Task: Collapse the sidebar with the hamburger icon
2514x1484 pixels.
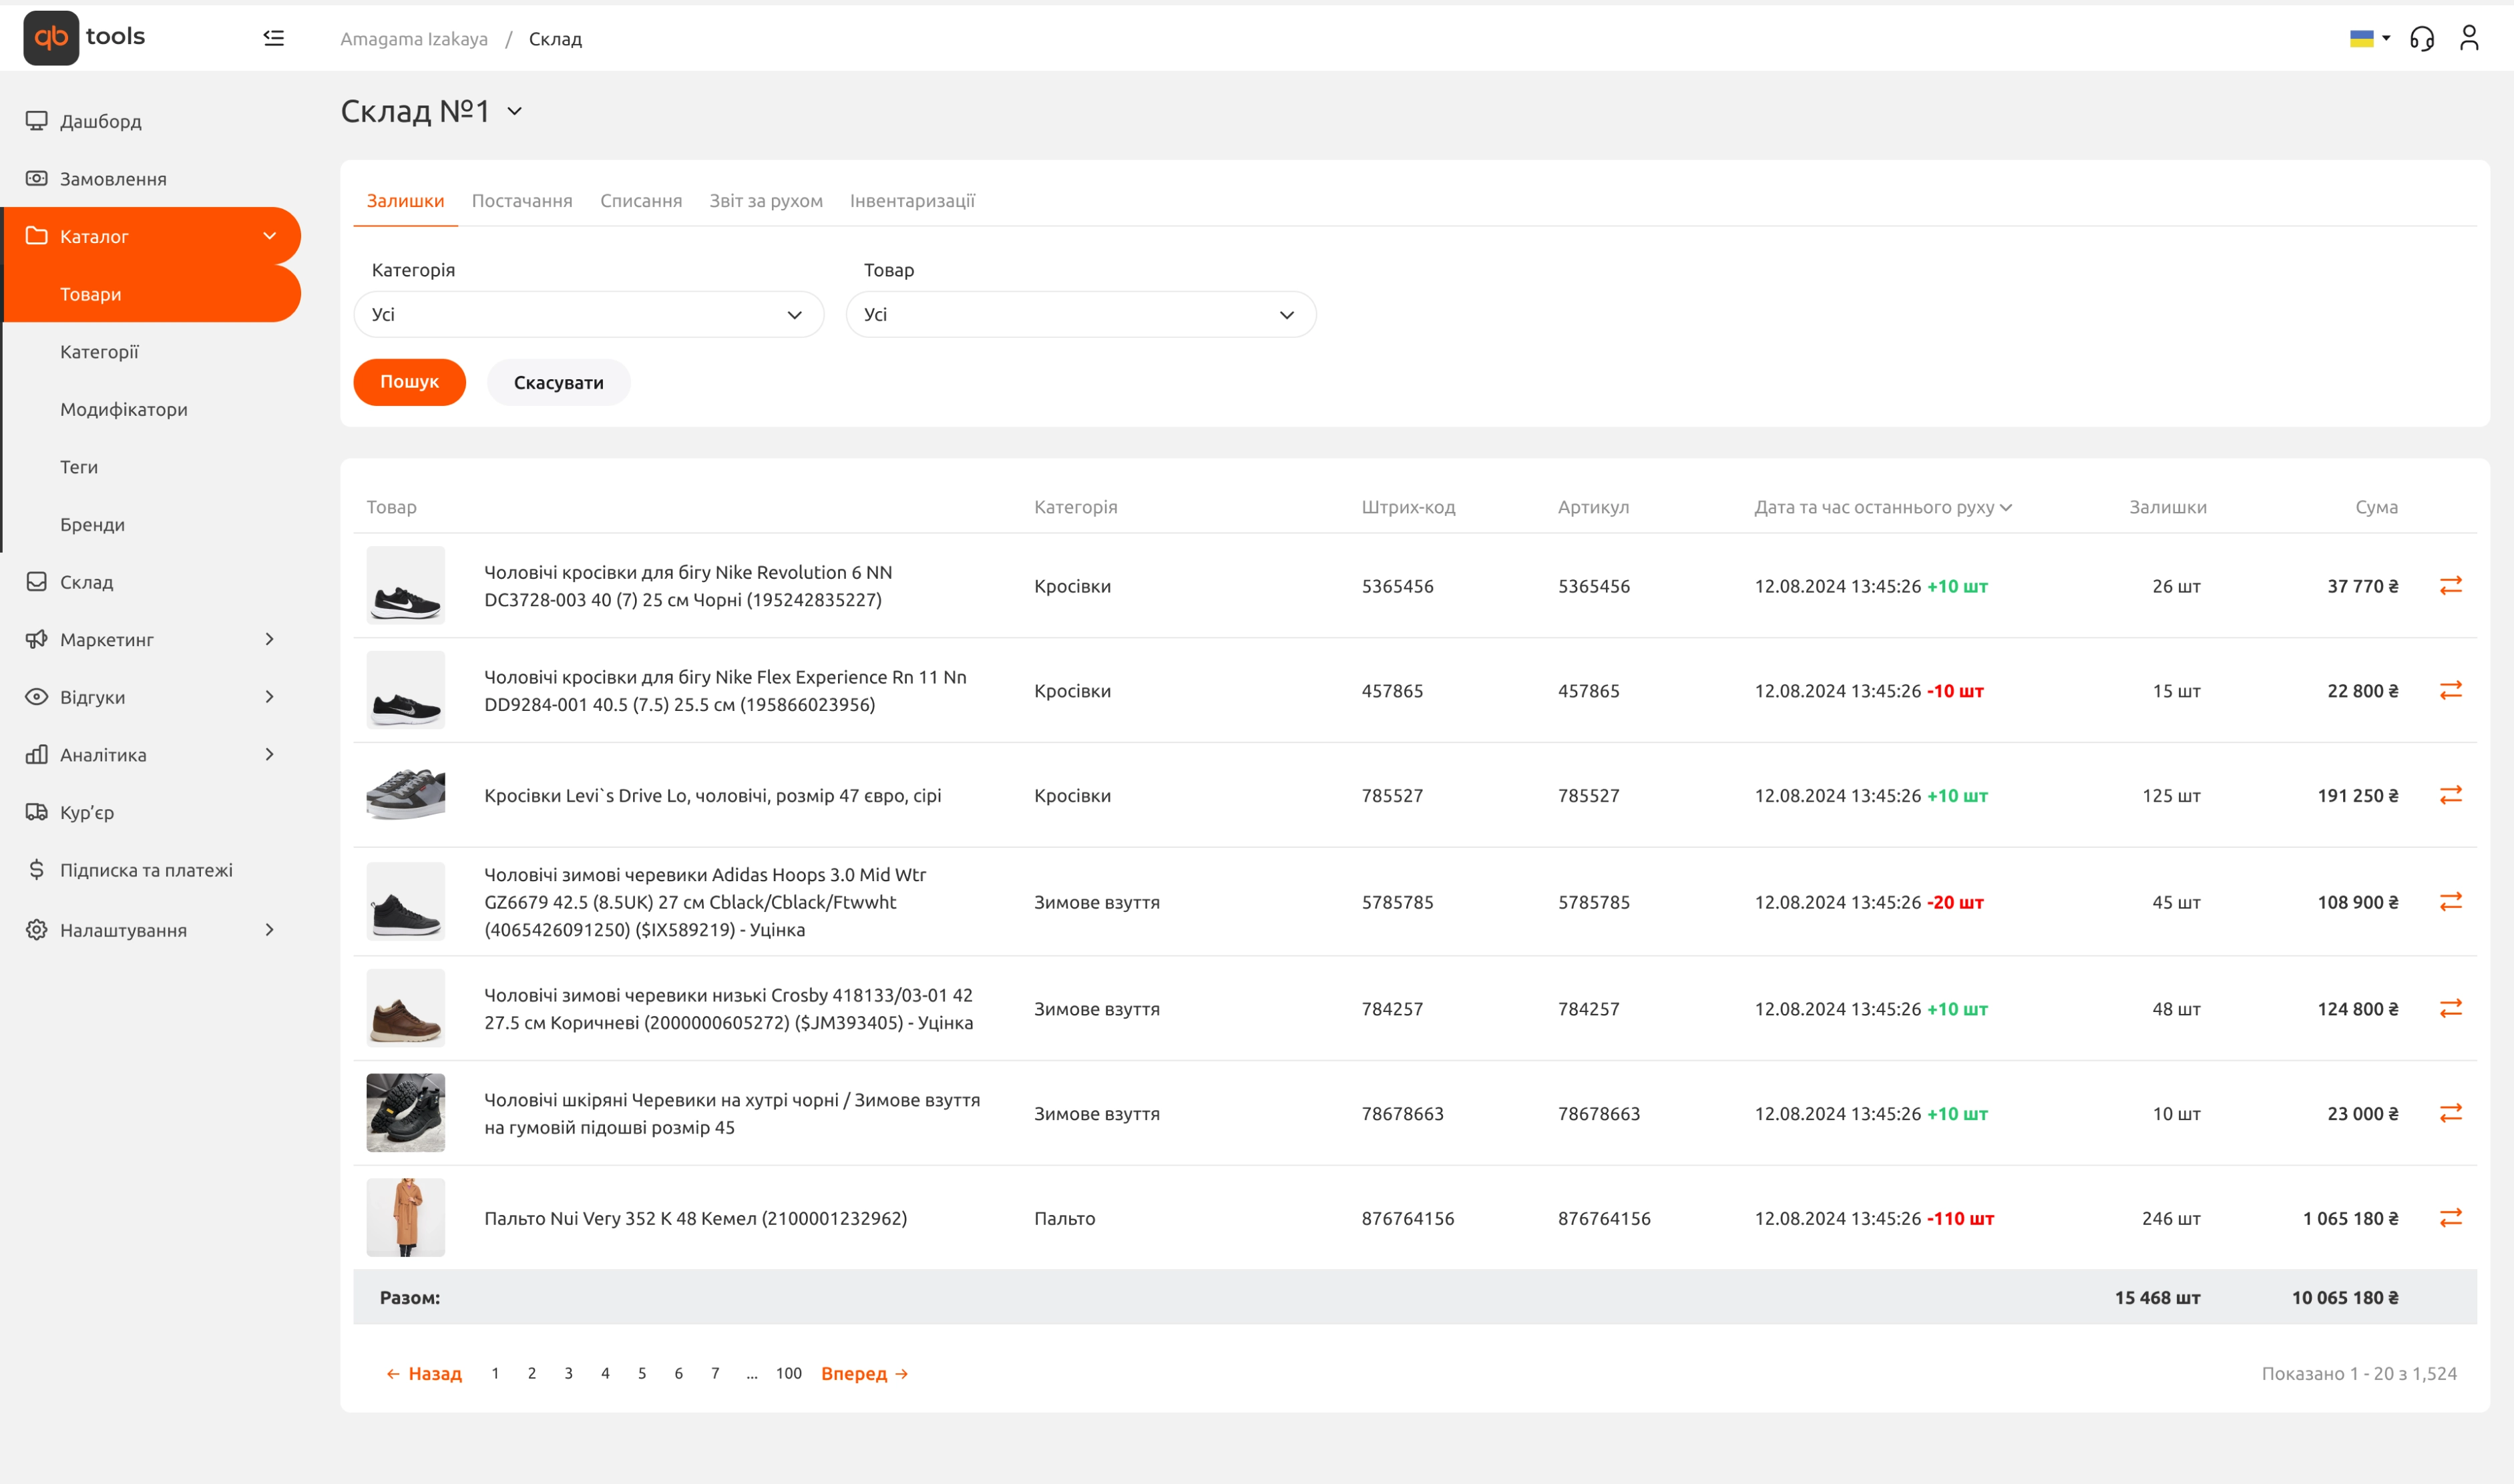Action: (x=273, y=38)
